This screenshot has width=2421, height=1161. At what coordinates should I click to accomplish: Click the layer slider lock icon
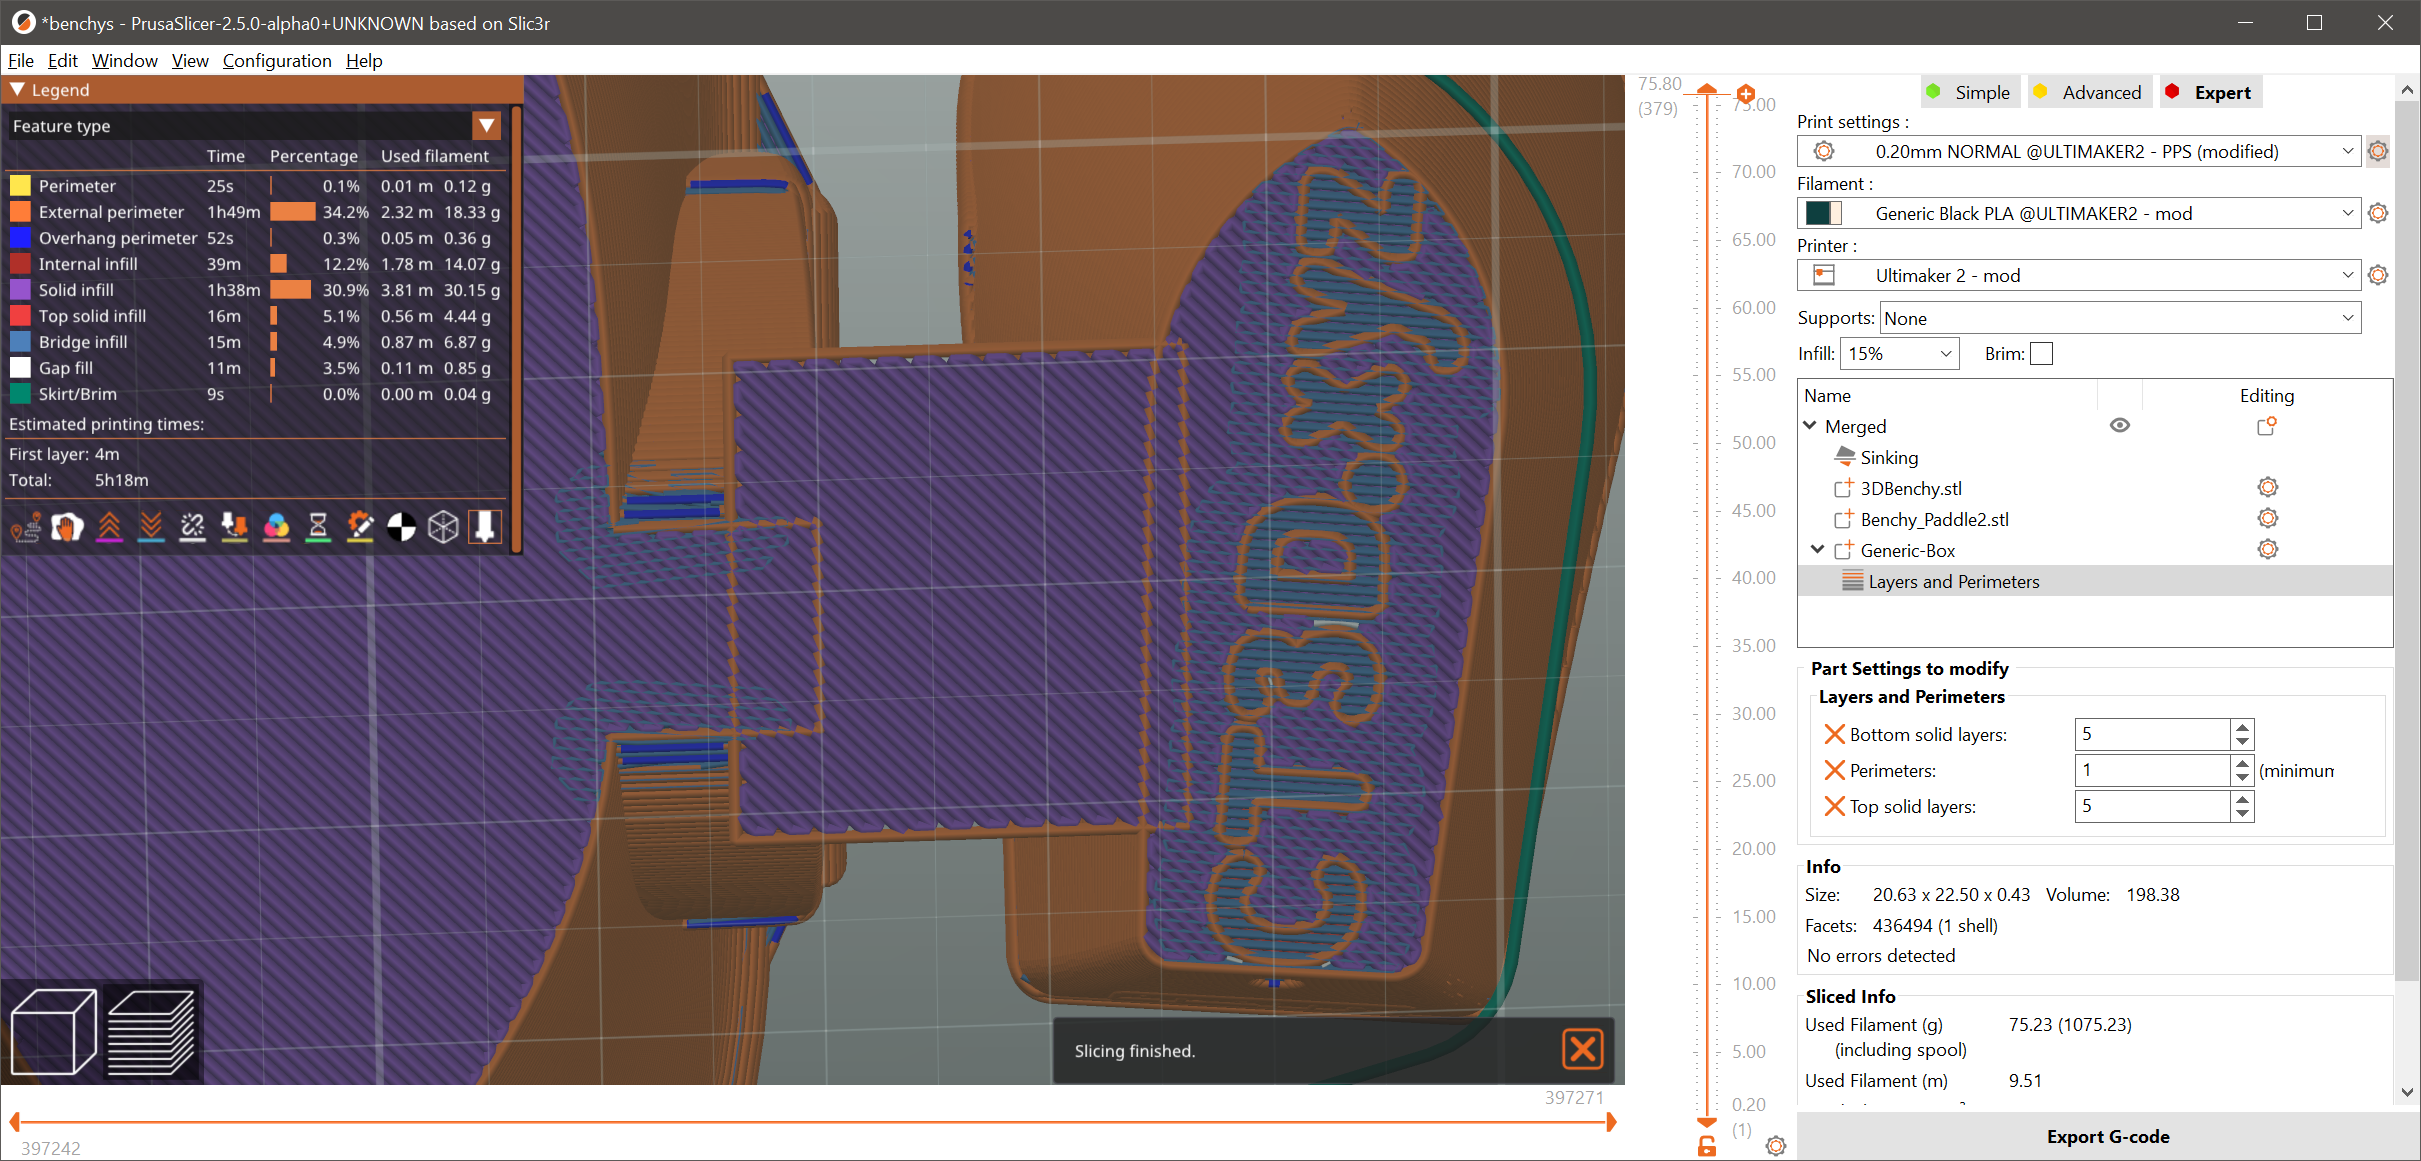[x=1707, y=1146]
